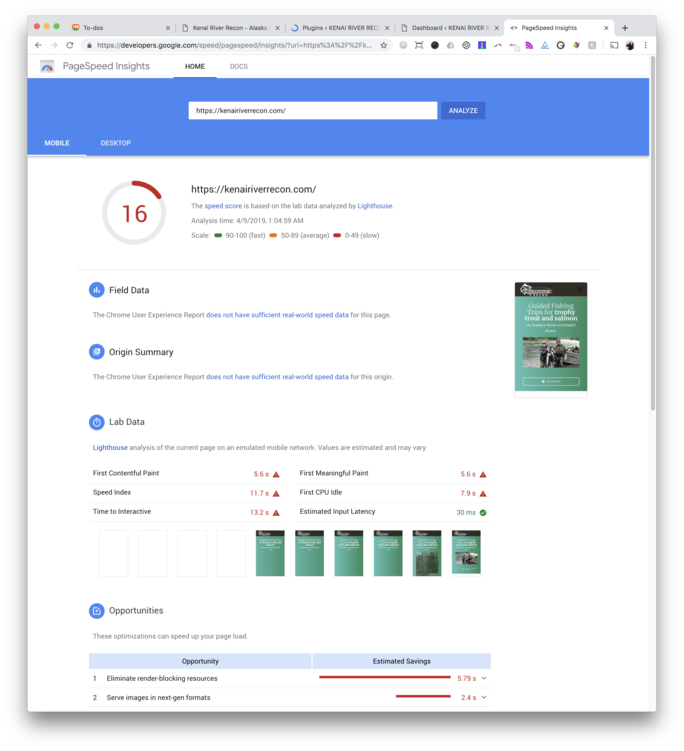Click the Field Data section icon

click(97, 290)
